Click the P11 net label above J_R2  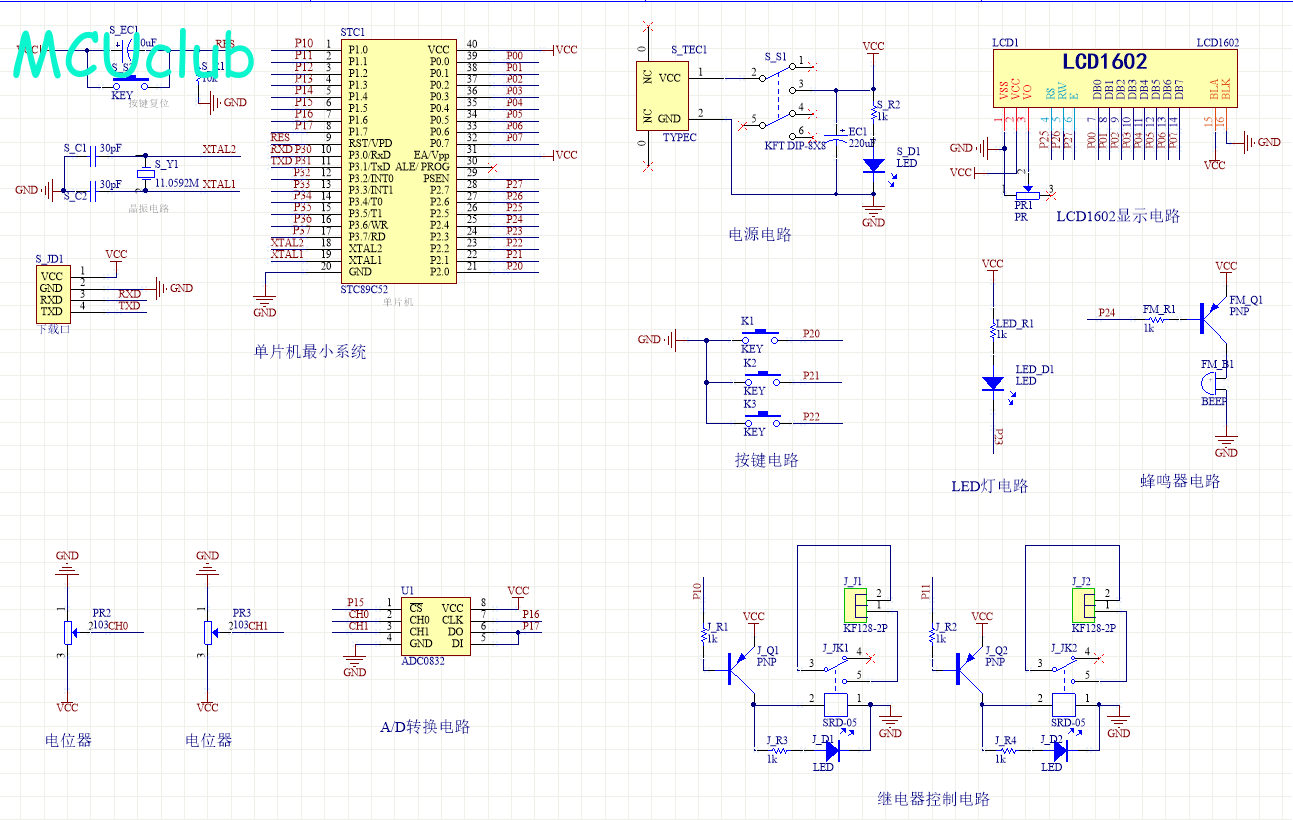924,591
